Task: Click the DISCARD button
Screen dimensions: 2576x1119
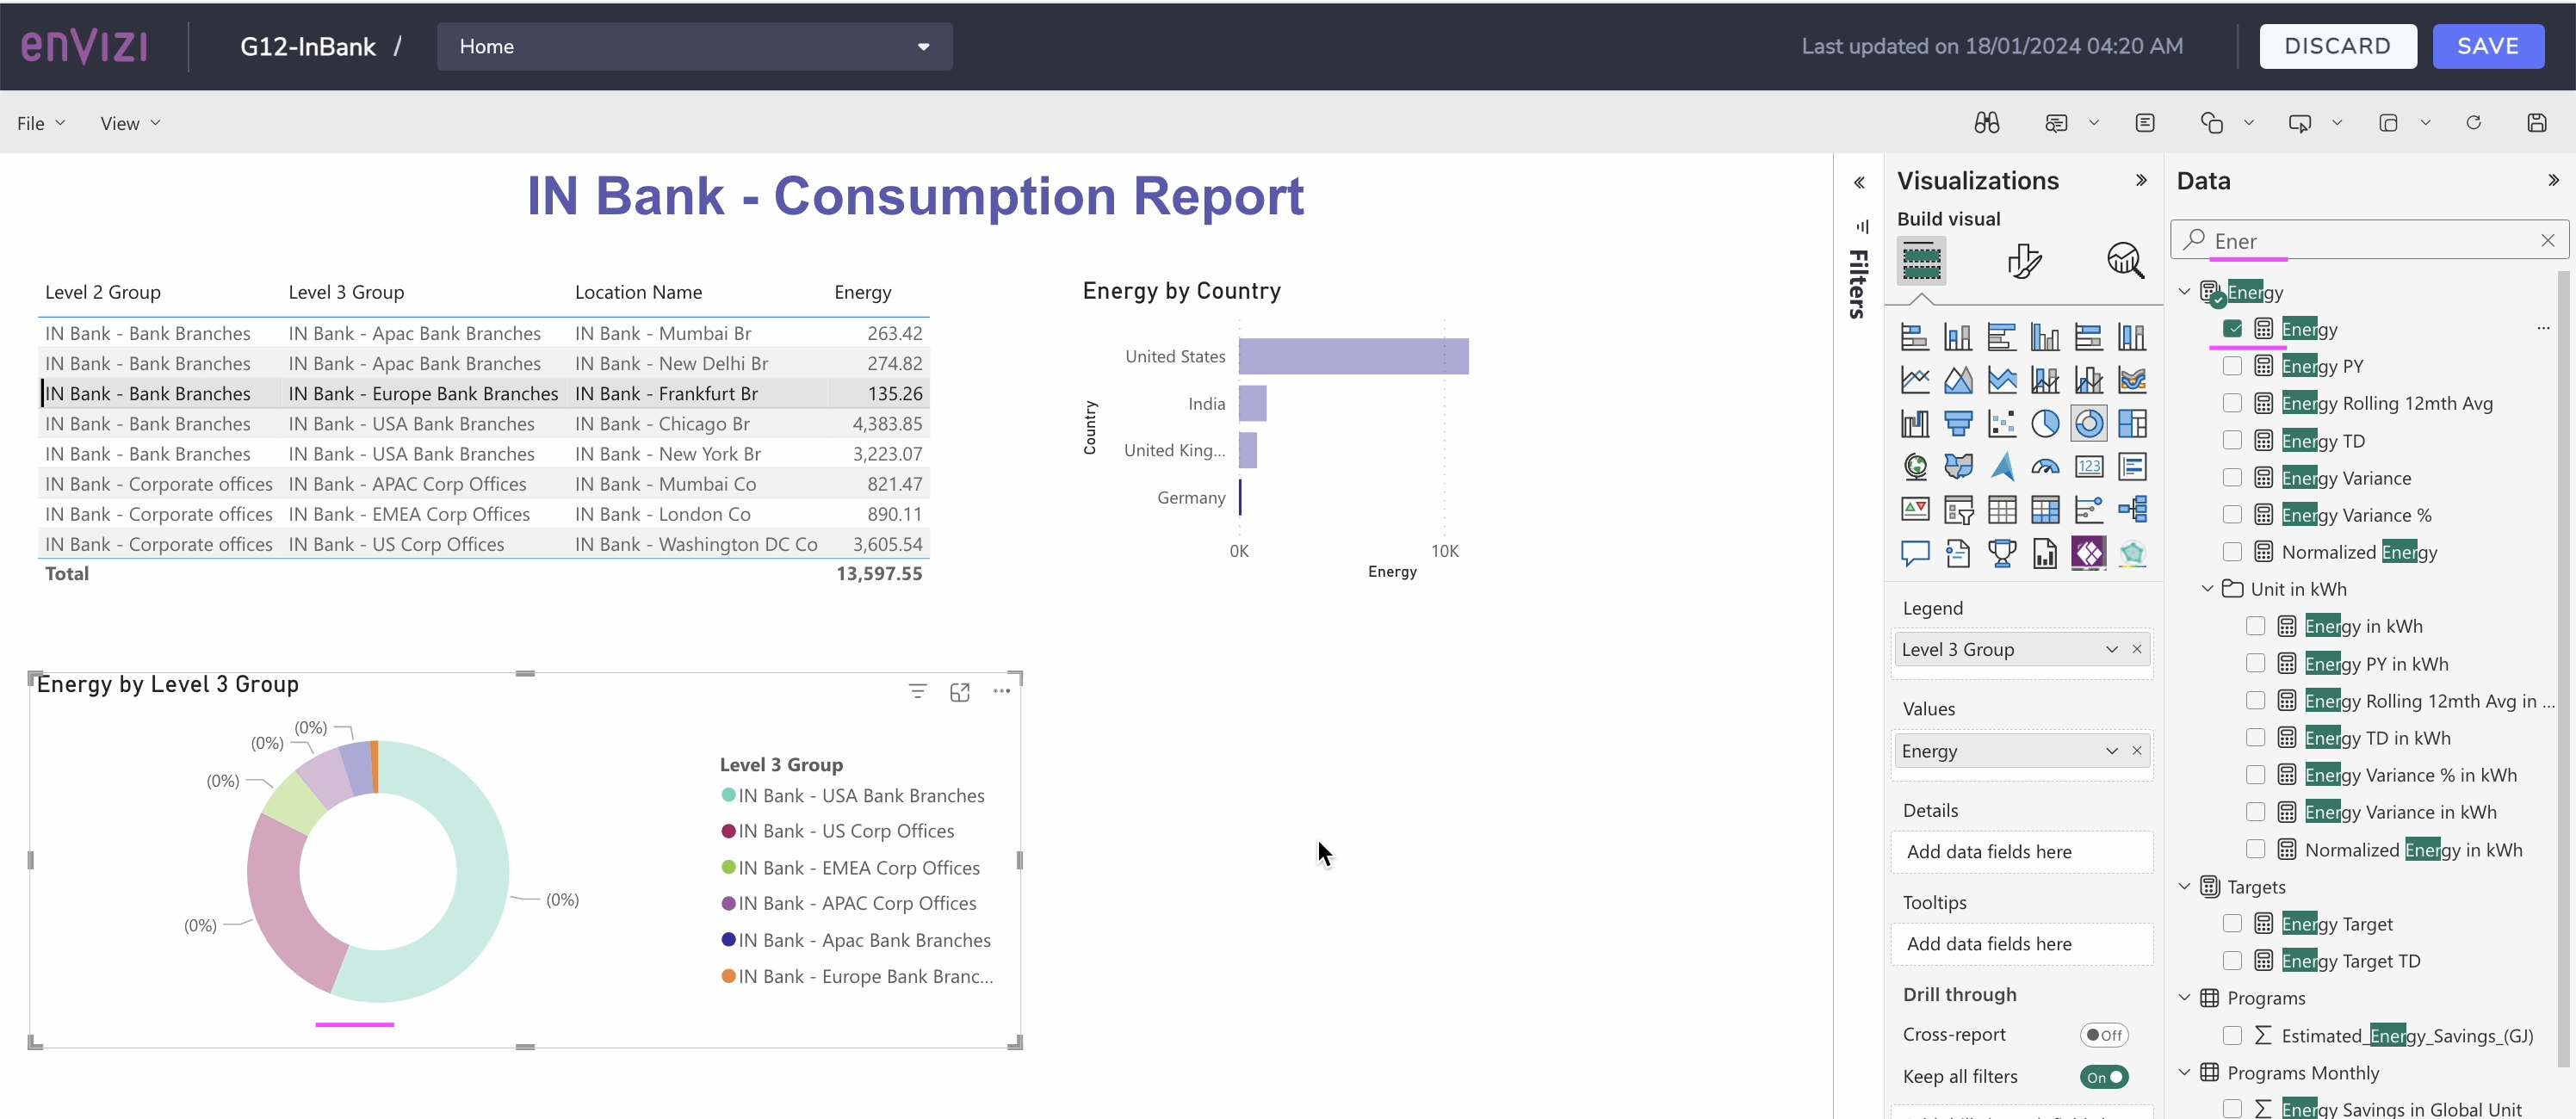Action: coord(2337,47)
